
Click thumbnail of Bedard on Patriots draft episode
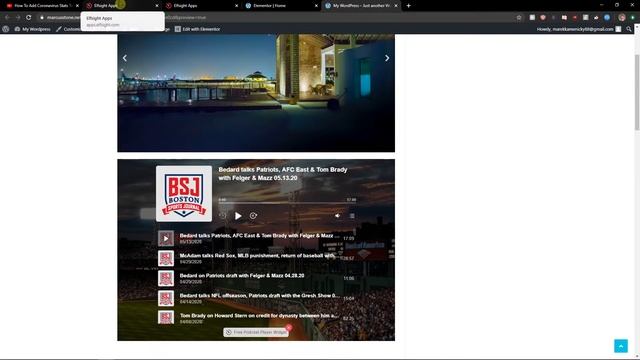[166, 278]
